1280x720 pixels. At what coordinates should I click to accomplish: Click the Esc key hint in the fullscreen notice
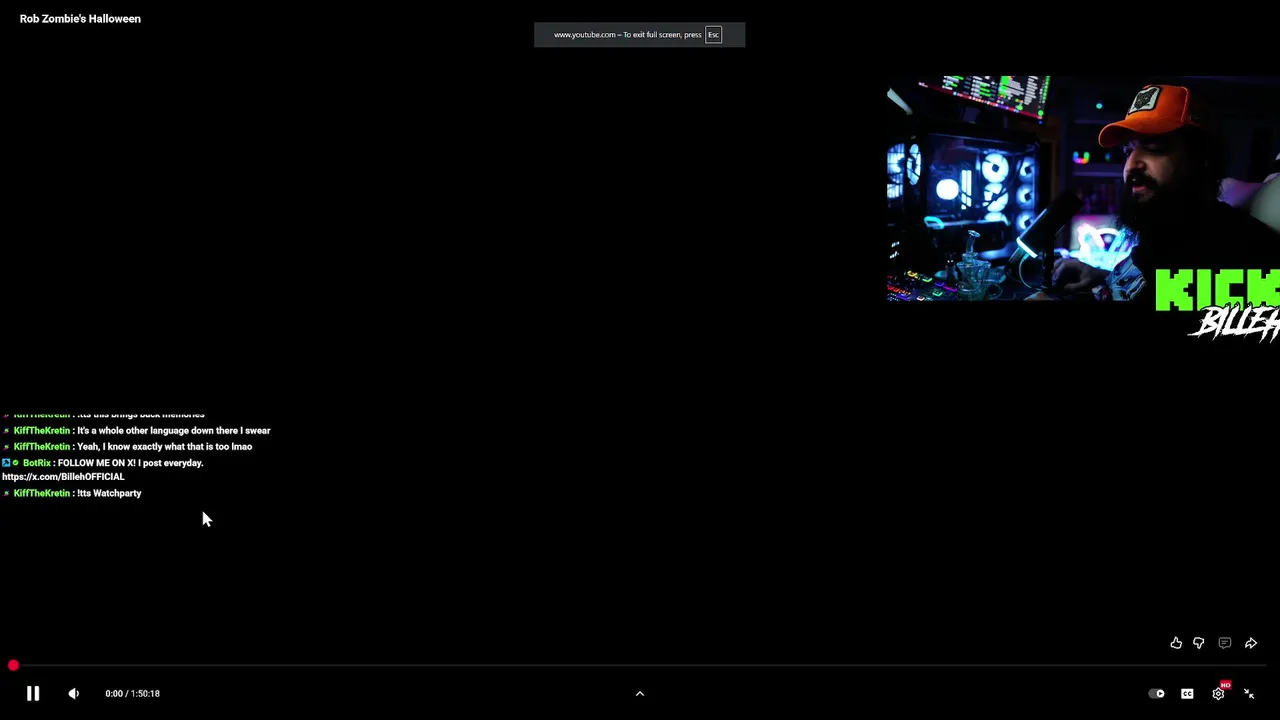pos(713,35)
